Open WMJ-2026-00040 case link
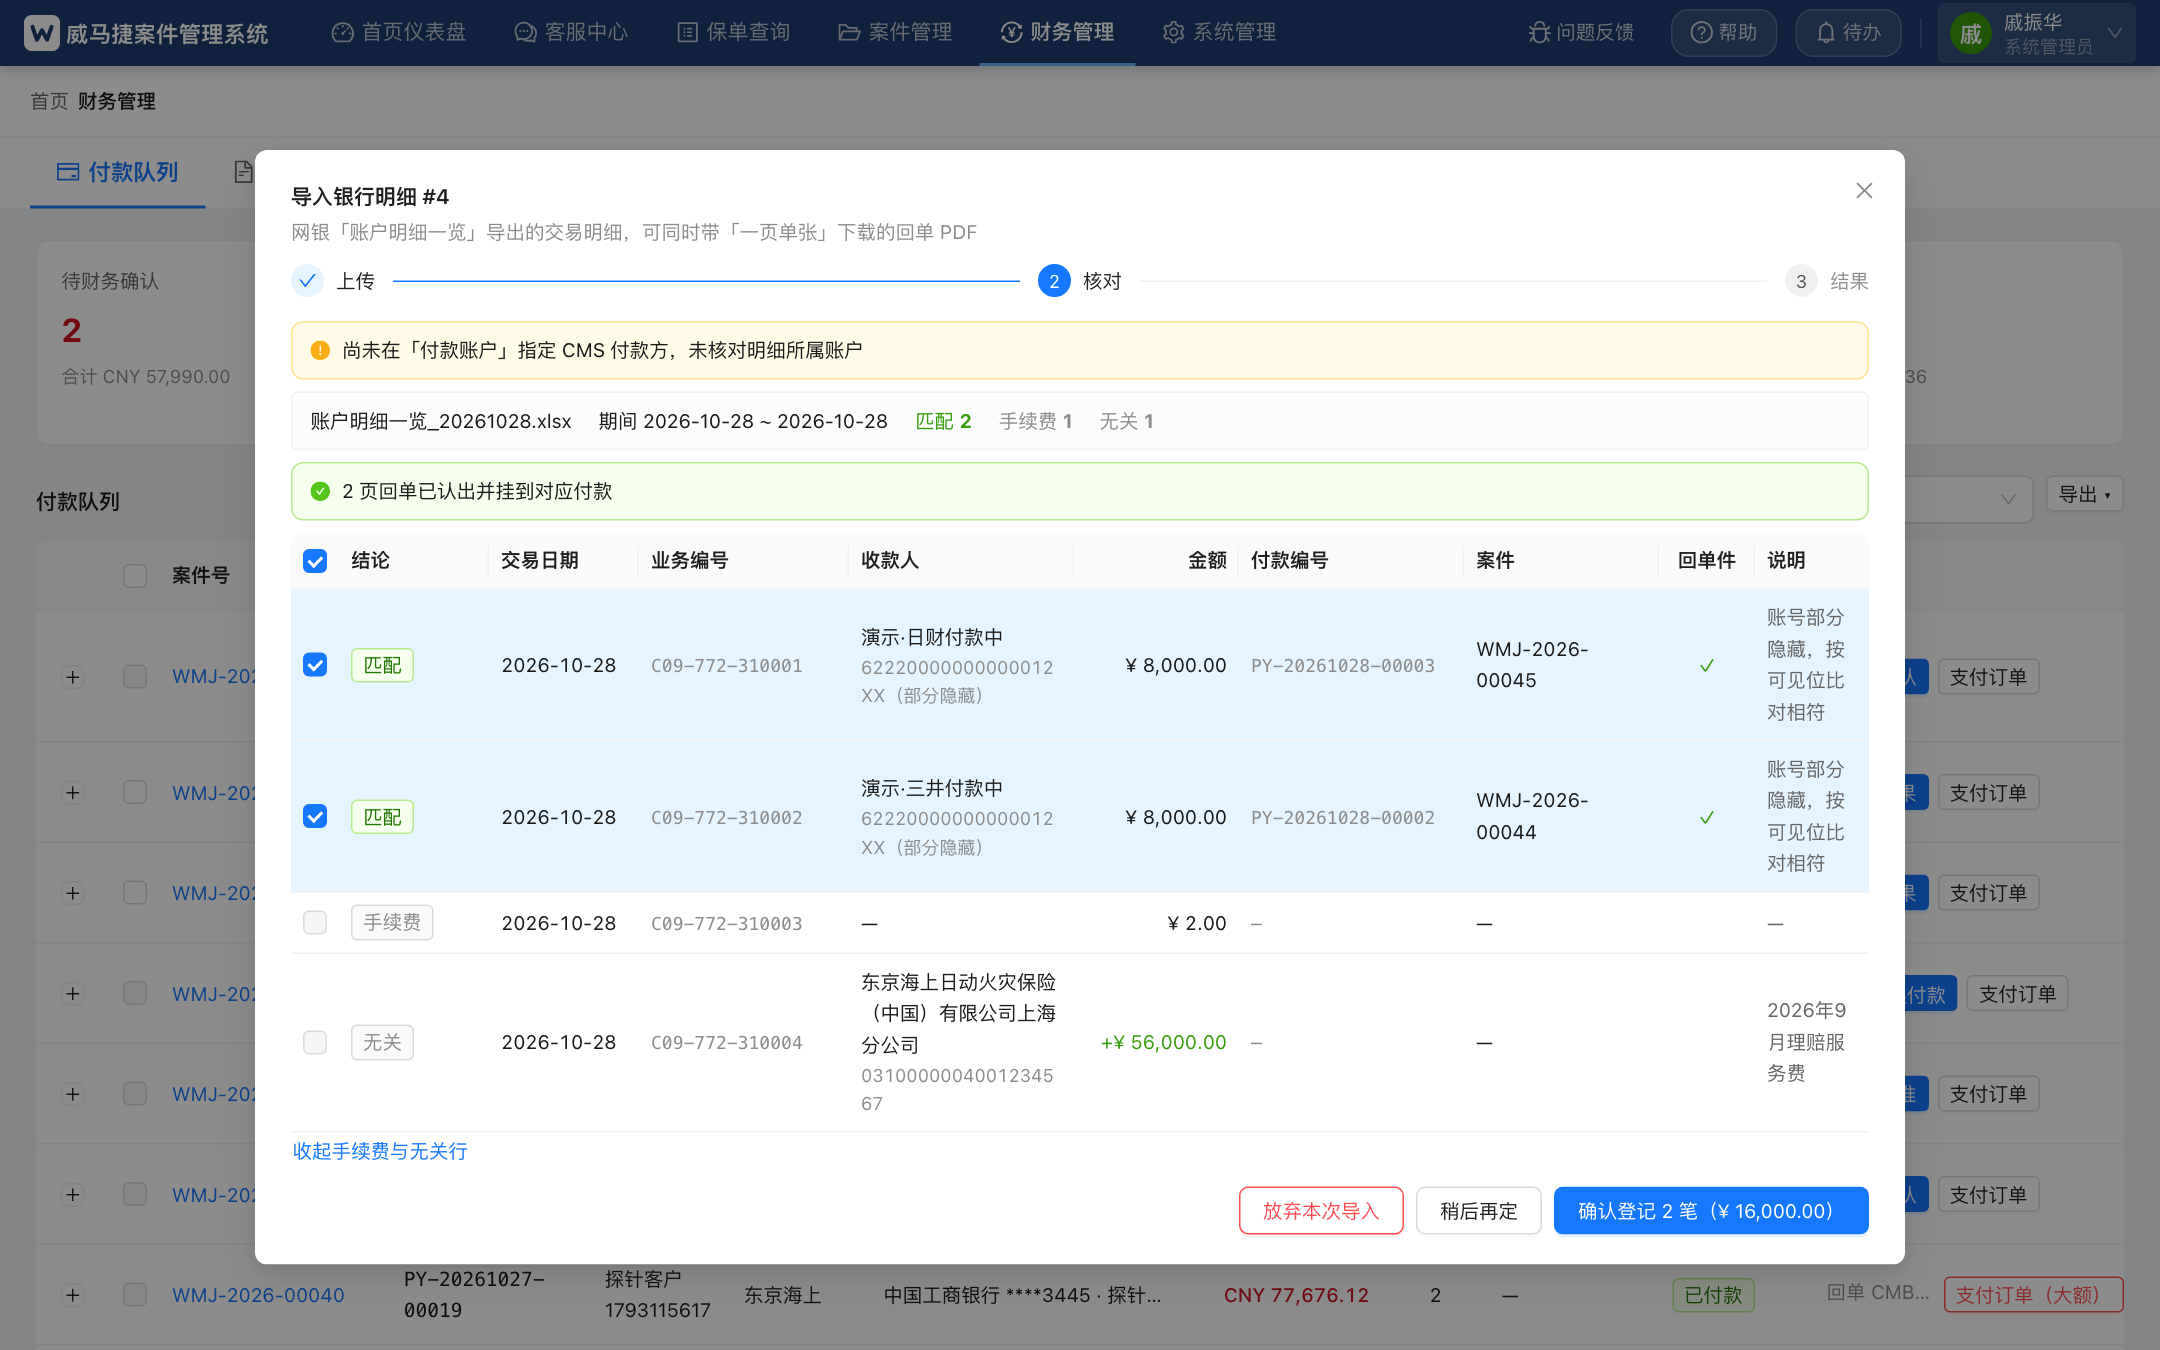This screenshot has width=2160, height=1350. [258, 1295]
